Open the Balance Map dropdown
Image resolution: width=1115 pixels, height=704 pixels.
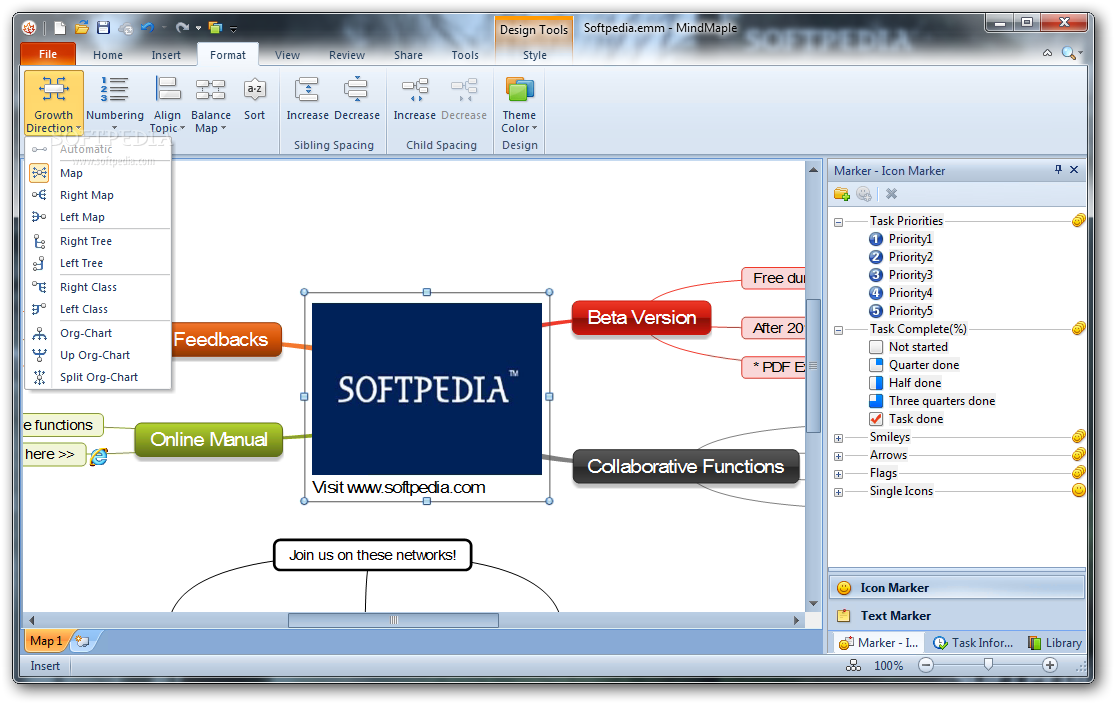210,103
